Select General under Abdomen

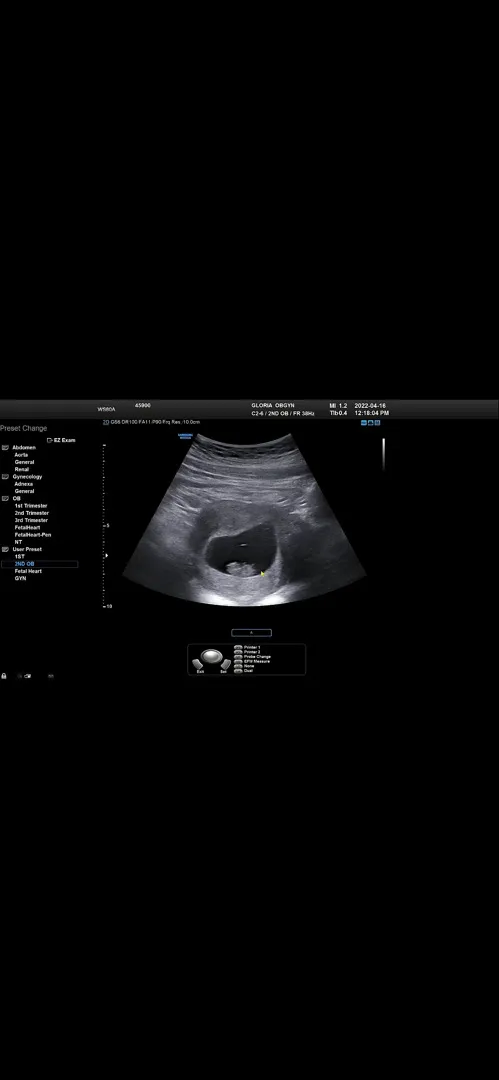pos(24,462)
